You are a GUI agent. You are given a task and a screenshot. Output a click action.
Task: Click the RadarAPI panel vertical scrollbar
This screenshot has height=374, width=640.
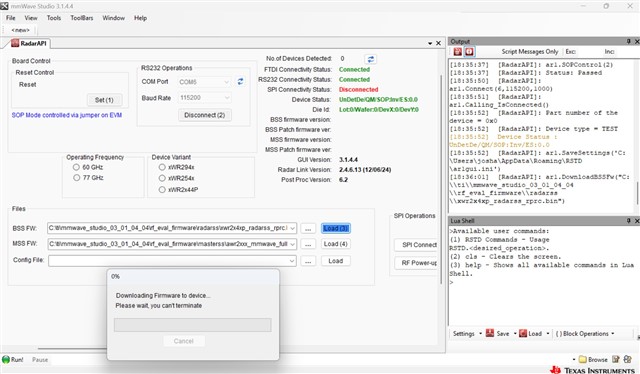(x=440, y=180)
